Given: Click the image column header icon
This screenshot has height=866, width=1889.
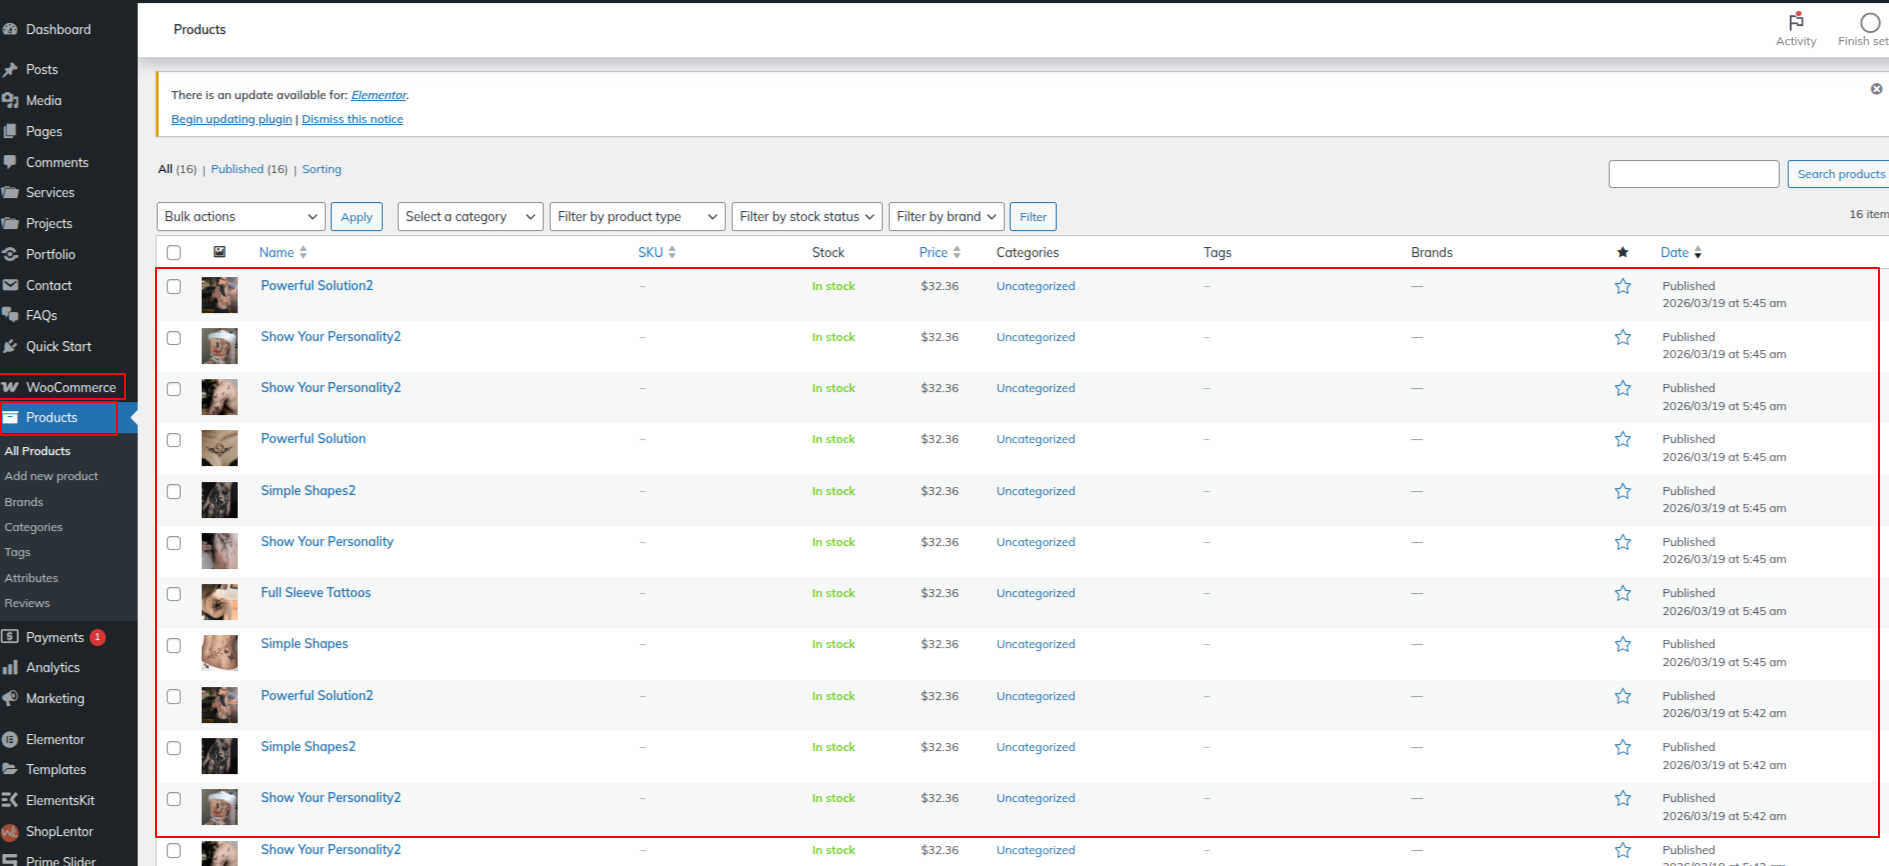Looking at the screenshot, I should 219,252.
